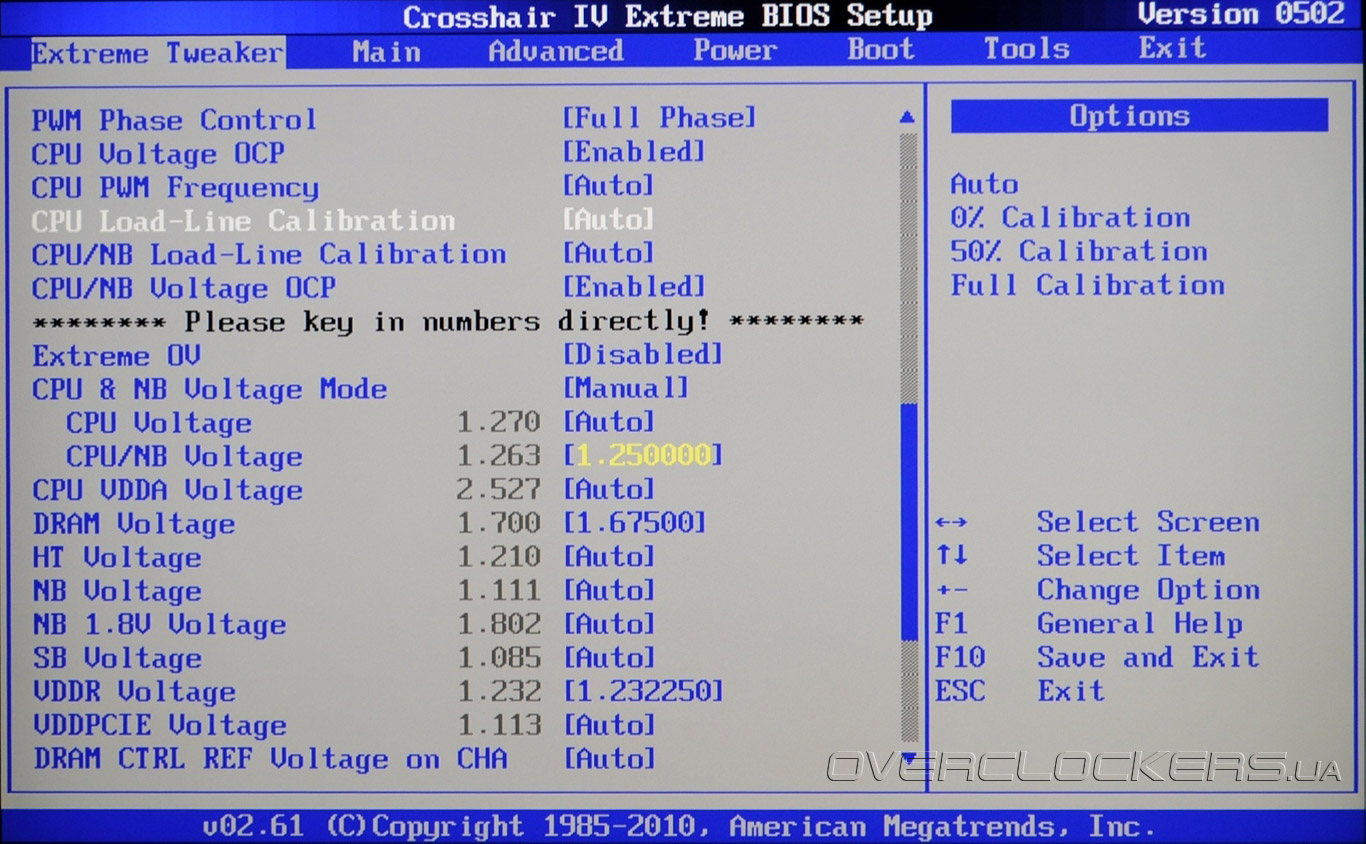
Task: Click the Version 0502 text
Action: click(x=1241, y=14)
